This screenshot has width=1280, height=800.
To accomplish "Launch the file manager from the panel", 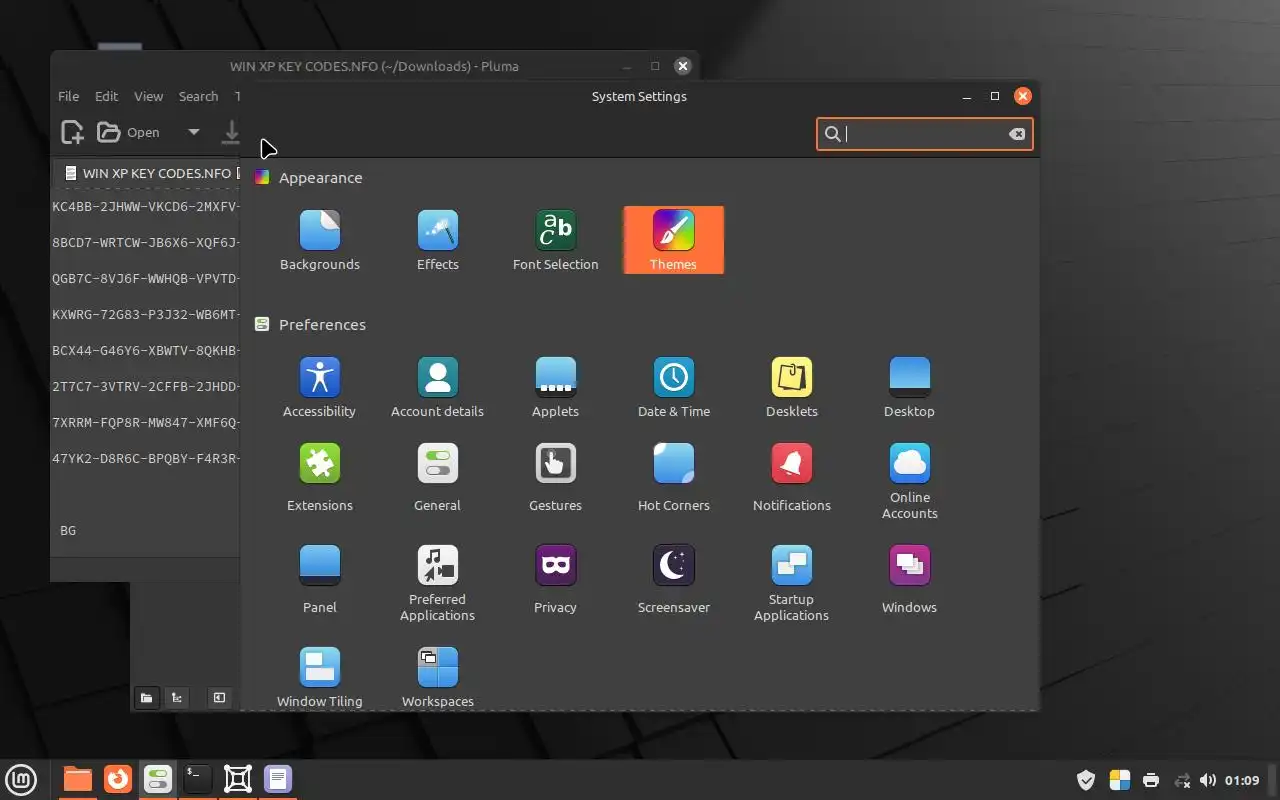I will [x=77, y=779].
